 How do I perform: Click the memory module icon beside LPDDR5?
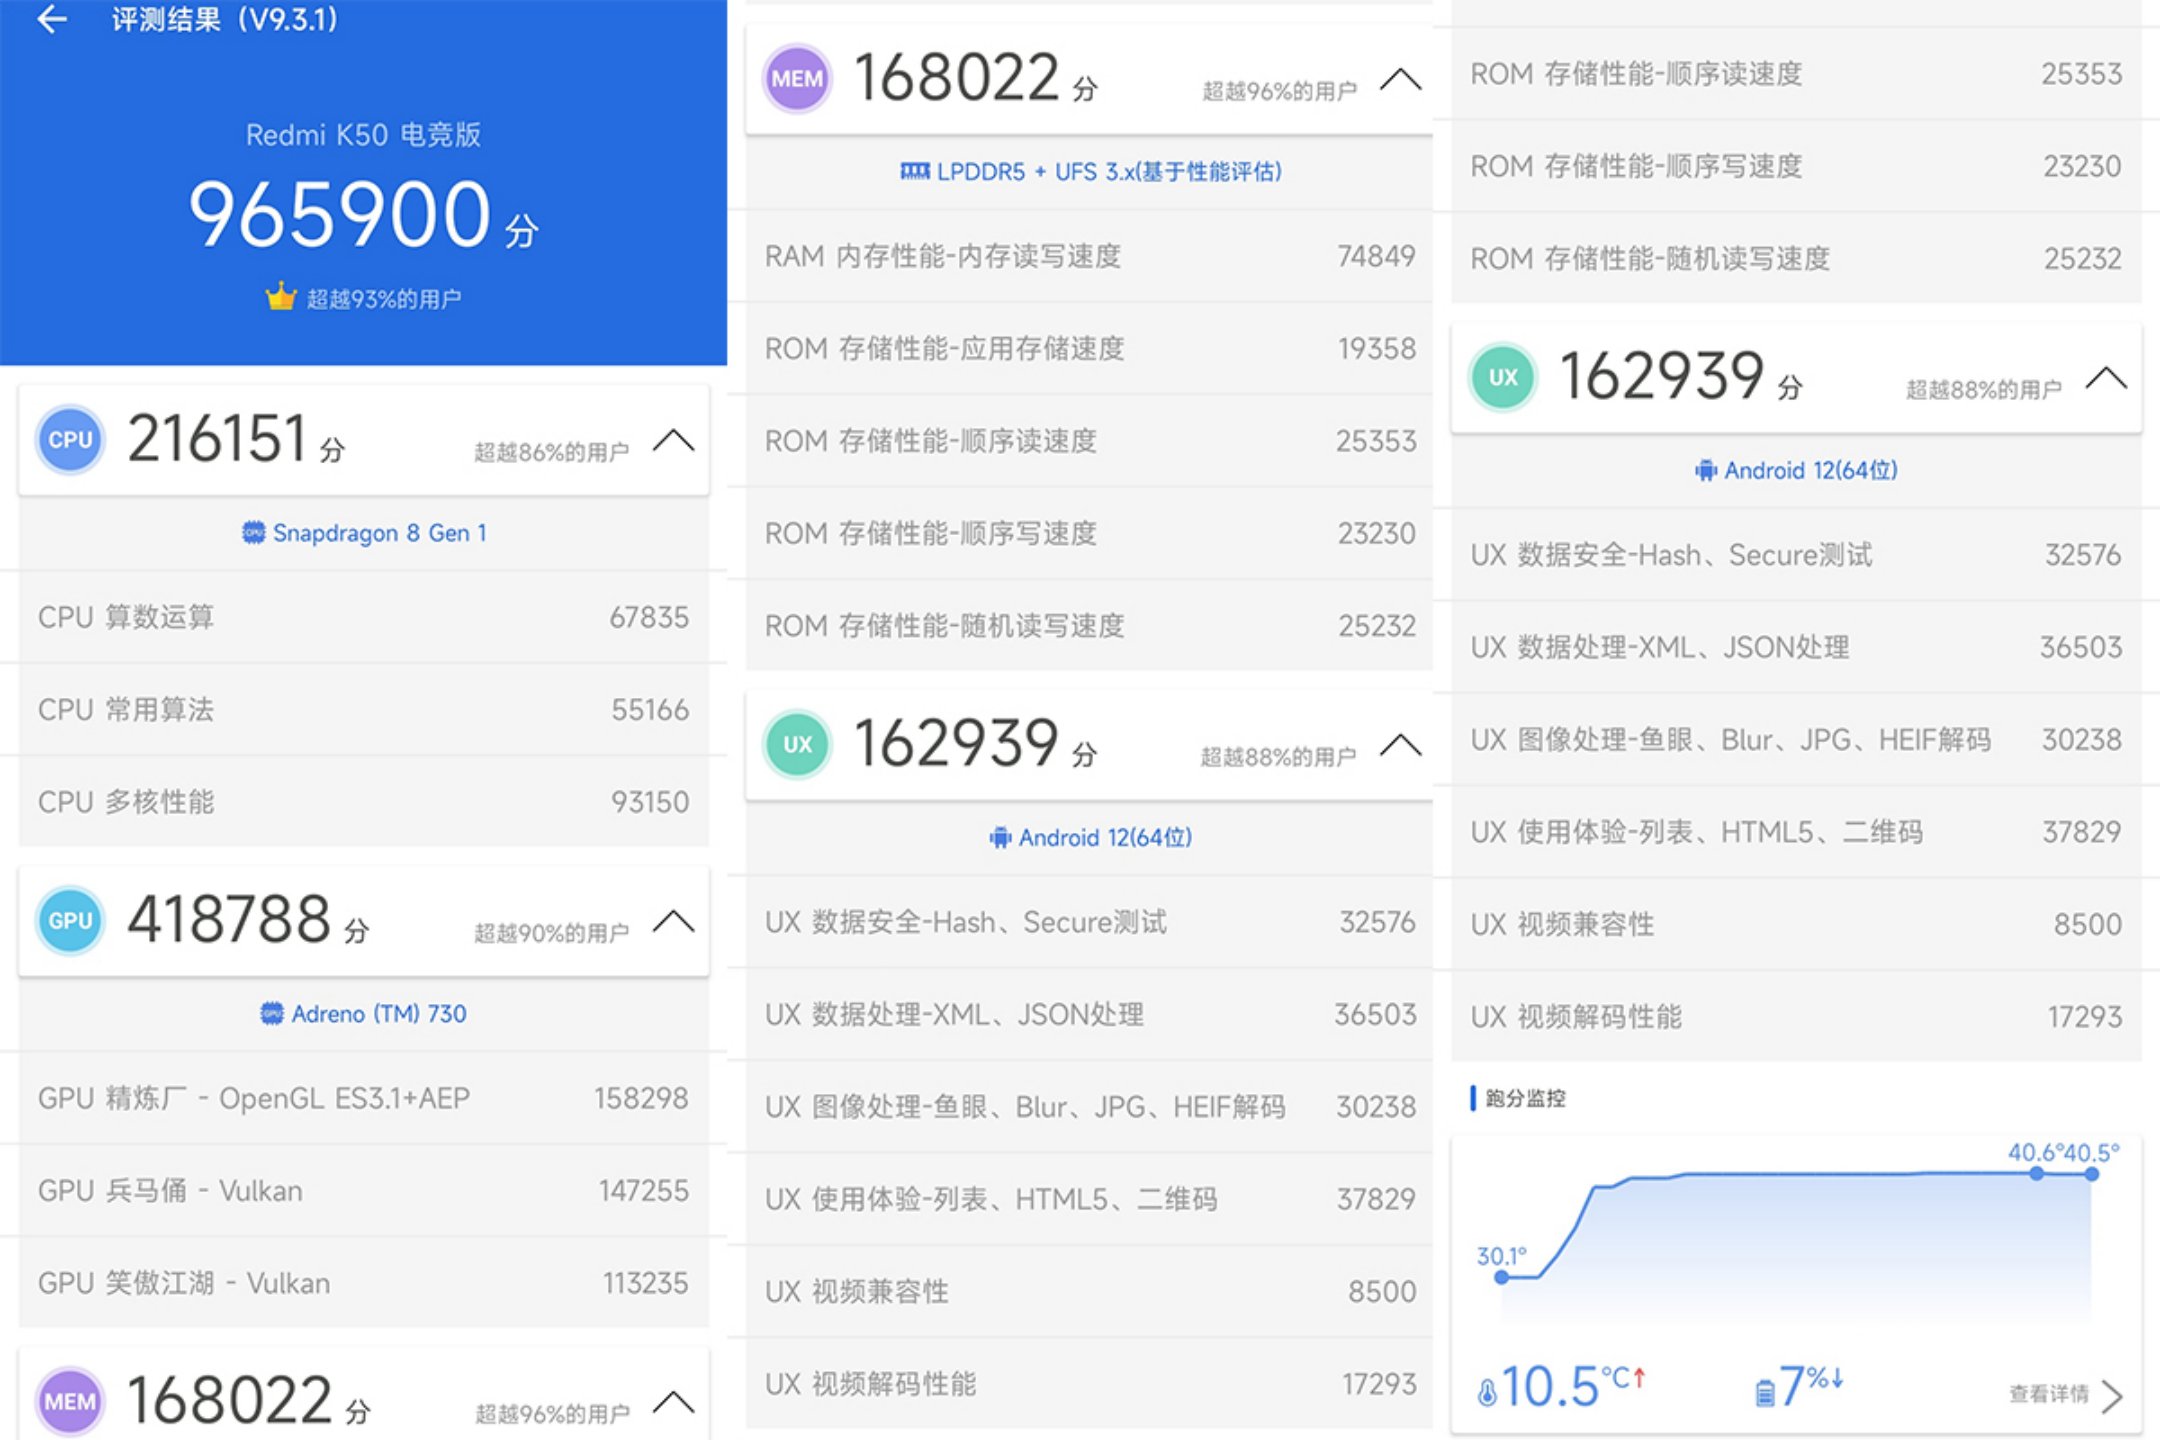914,171
